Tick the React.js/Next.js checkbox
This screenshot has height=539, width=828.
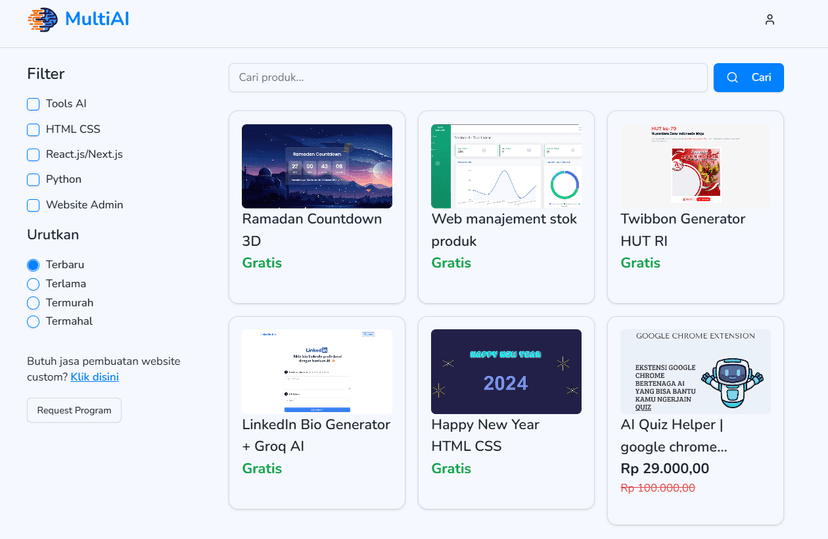coord(33,154)
